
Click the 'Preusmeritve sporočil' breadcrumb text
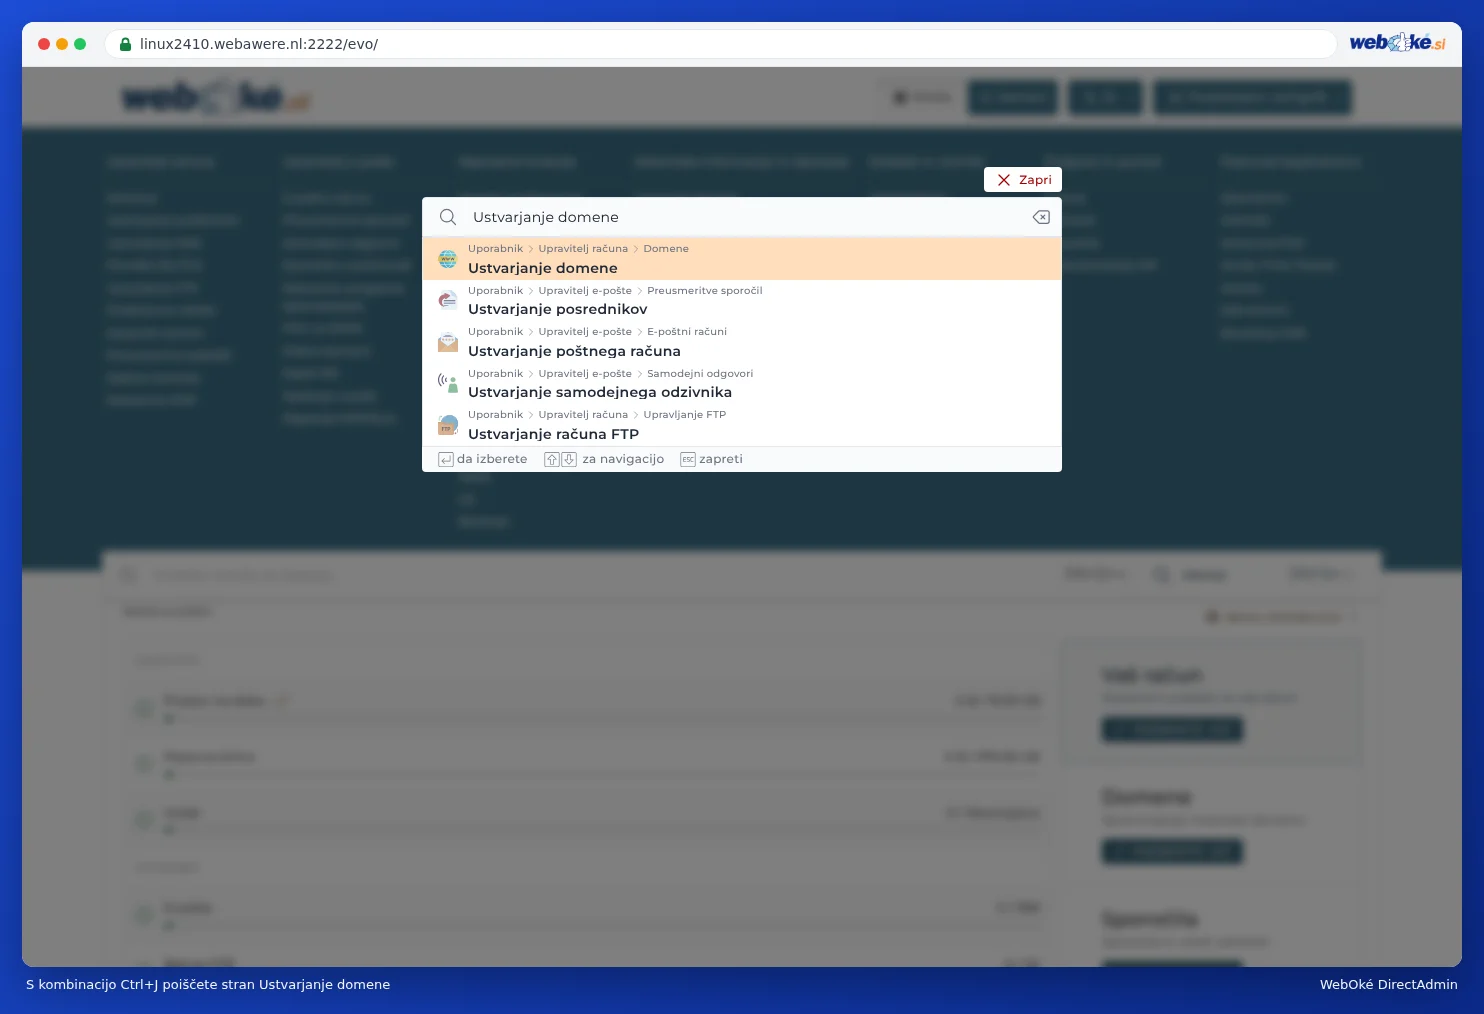tap(705, 291)
